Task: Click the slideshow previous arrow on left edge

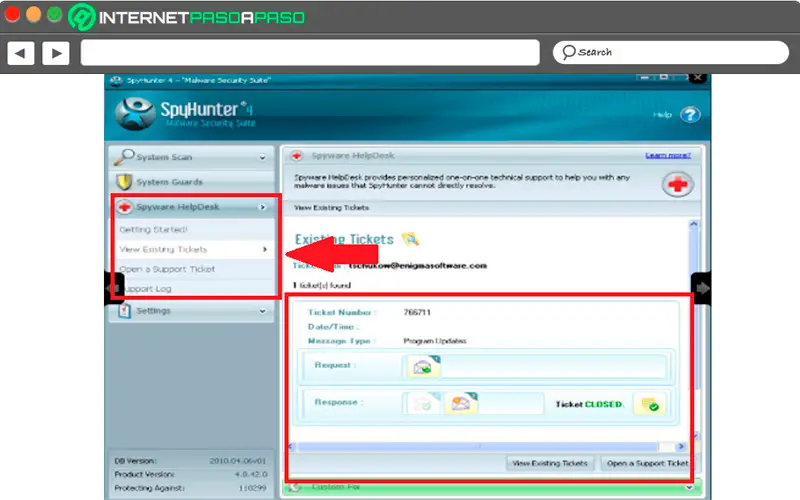Action: (x=114, y=288)
